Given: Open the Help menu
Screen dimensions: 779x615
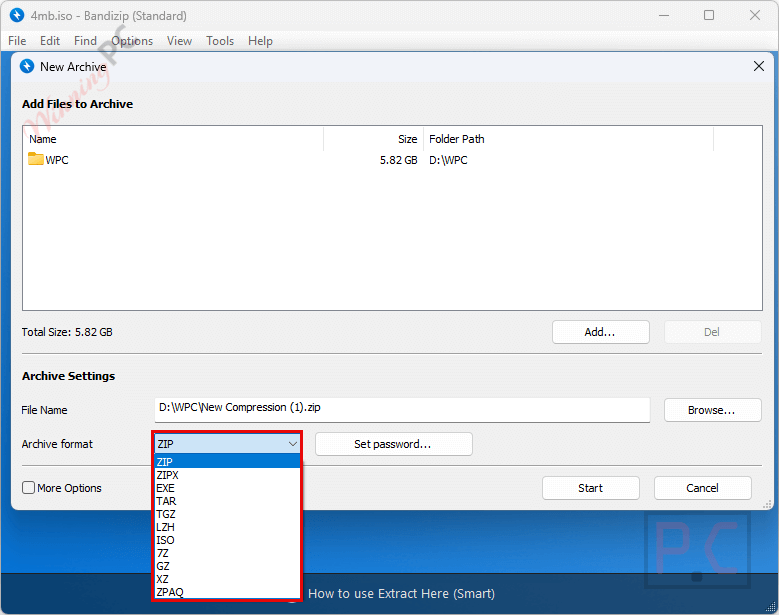Looking at the screenshot, I should click(x=260, y=41).
